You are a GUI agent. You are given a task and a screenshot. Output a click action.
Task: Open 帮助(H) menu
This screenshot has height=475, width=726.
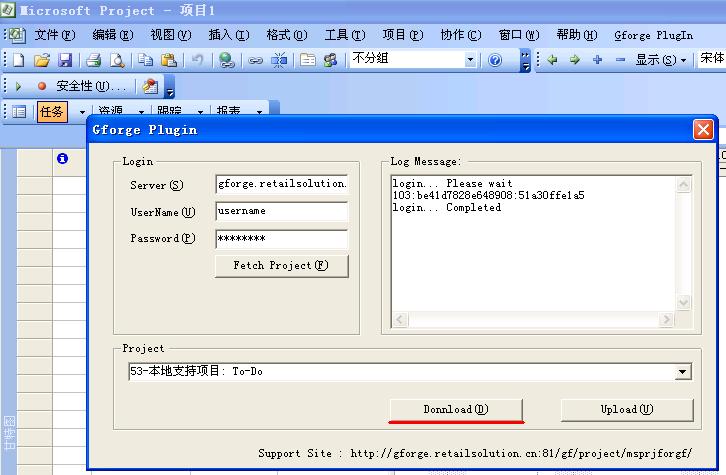click(x=577, y=35)
